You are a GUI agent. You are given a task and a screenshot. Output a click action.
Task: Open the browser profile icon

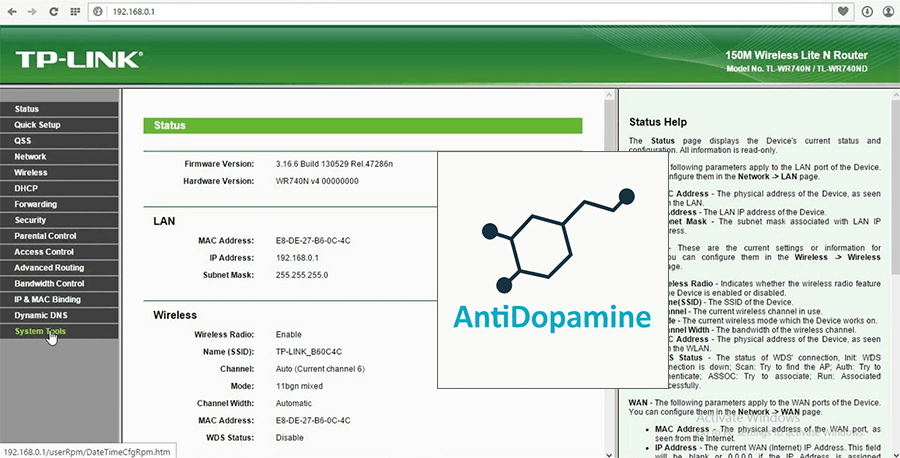click(889, 11)
